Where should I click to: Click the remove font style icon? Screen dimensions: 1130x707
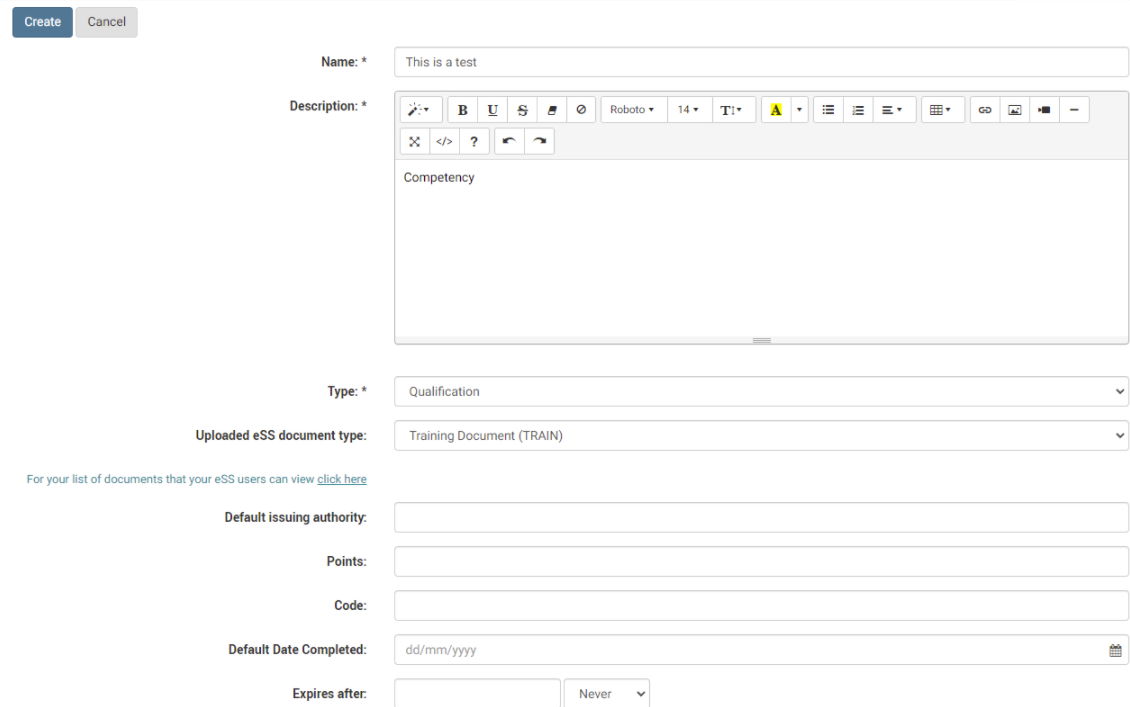pos(581,110)
